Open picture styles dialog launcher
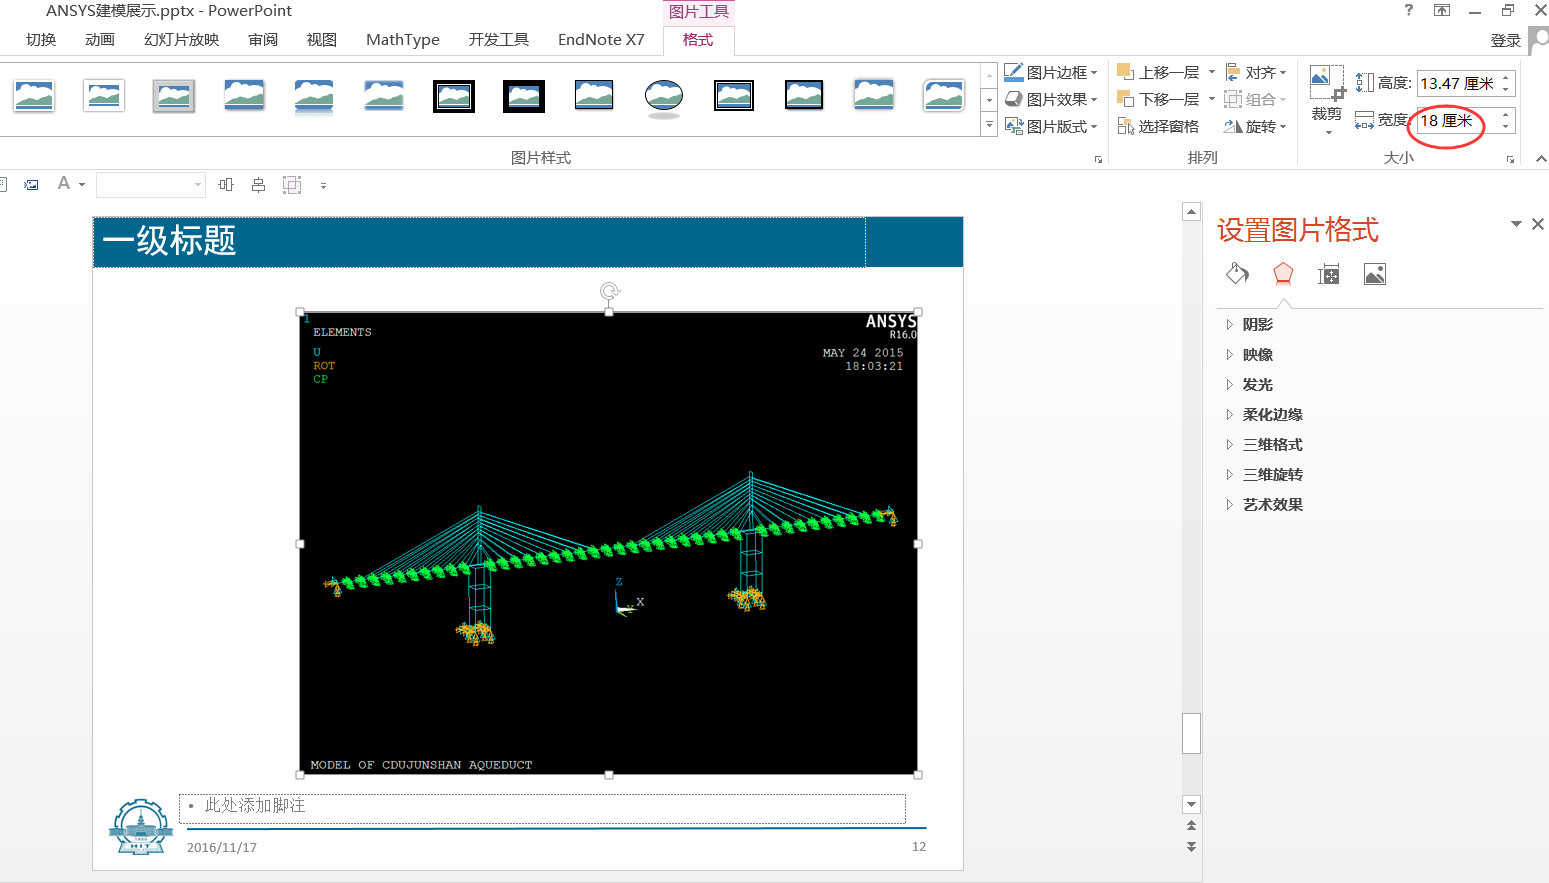 (x=1098, y=159)
